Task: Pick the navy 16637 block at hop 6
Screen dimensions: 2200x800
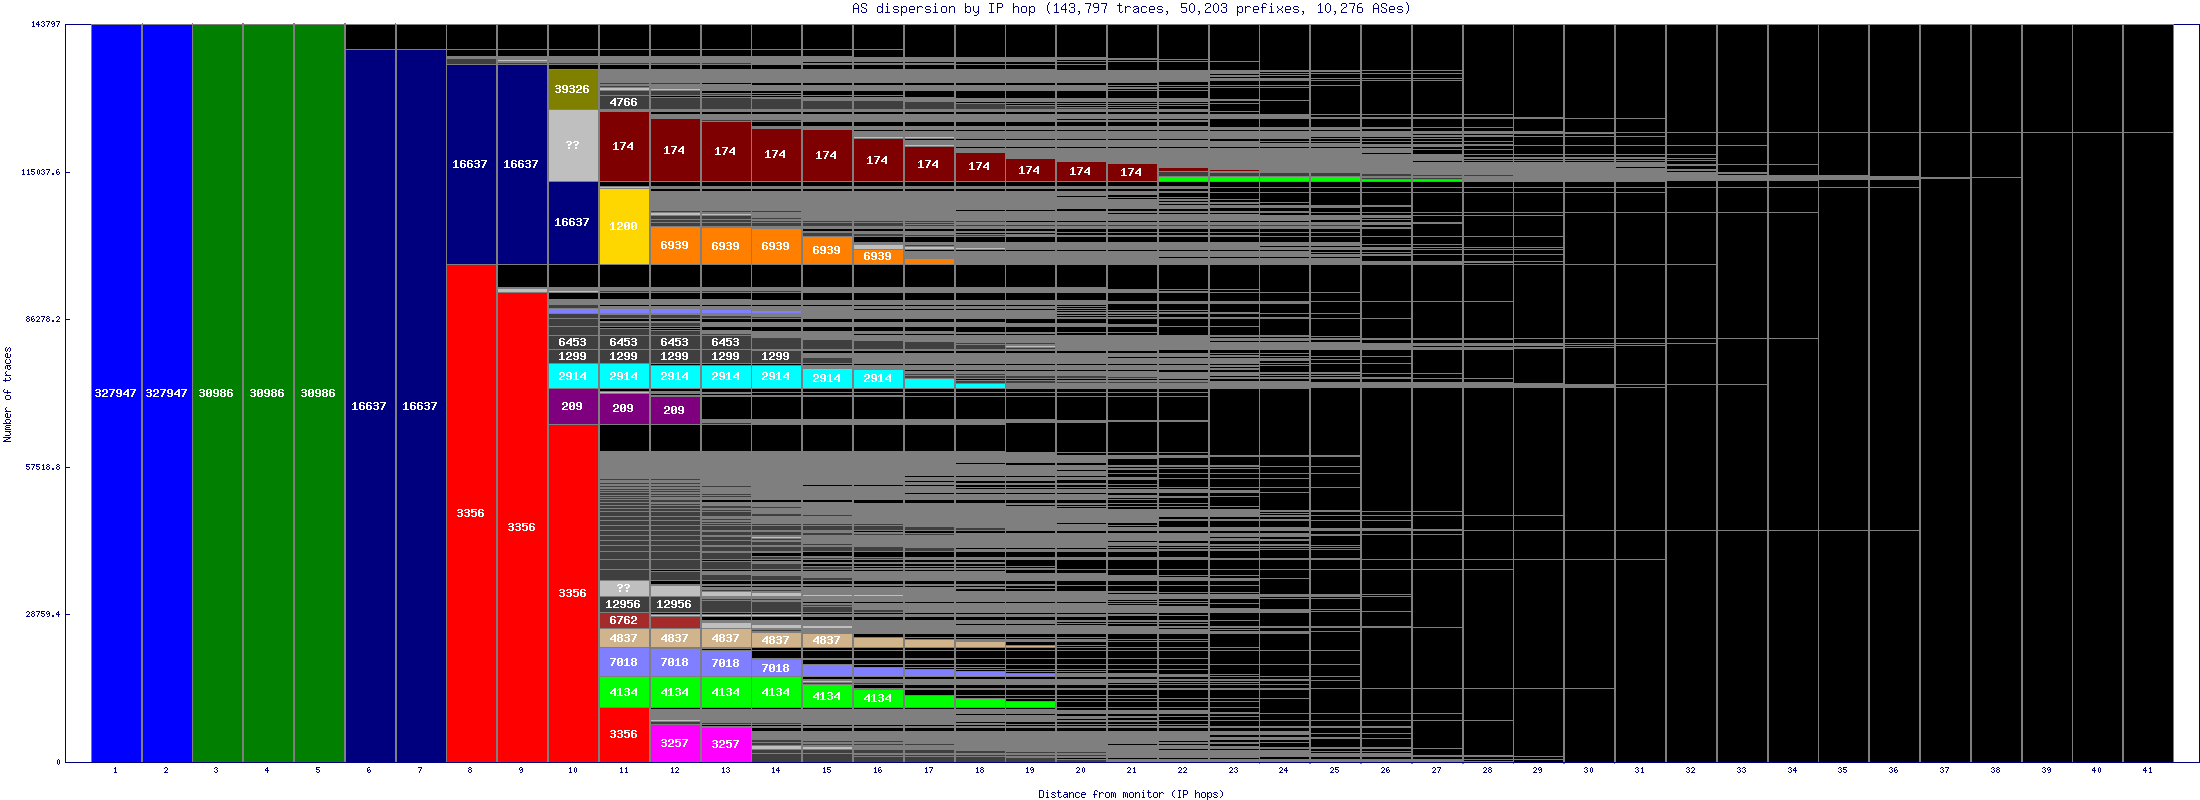Action: (x=370, y=406)
